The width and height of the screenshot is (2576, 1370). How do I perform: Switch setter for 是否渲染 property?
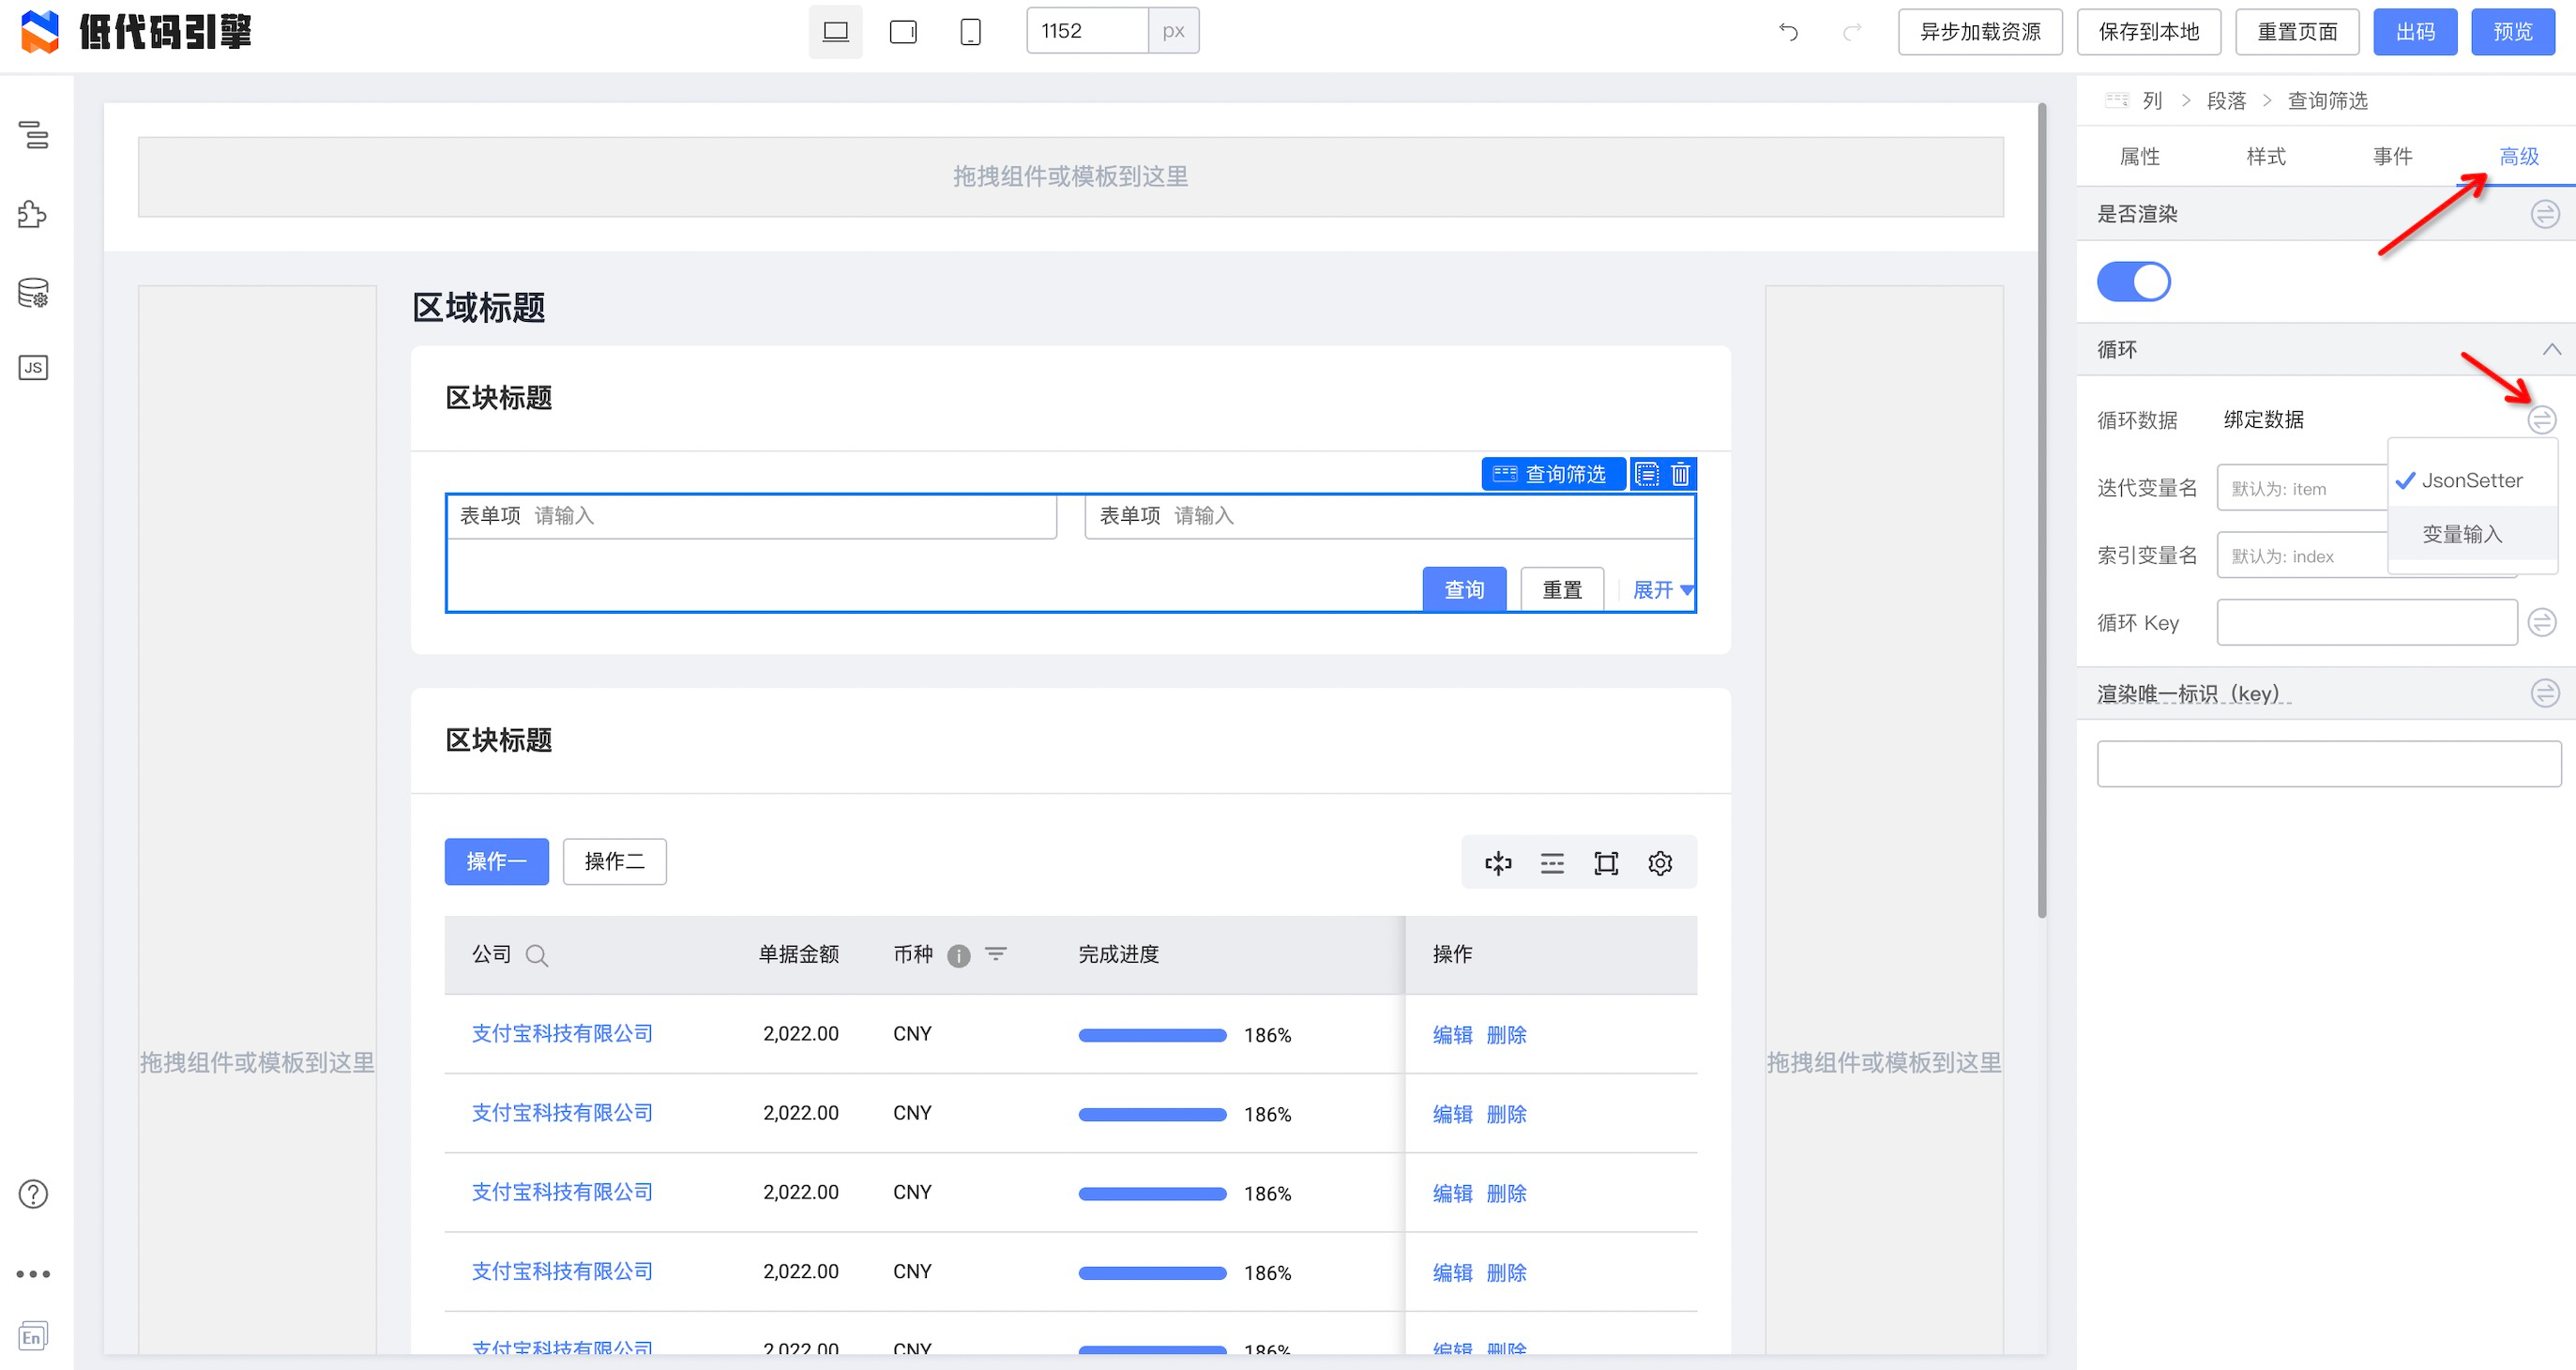click(x=2544, y=214)
